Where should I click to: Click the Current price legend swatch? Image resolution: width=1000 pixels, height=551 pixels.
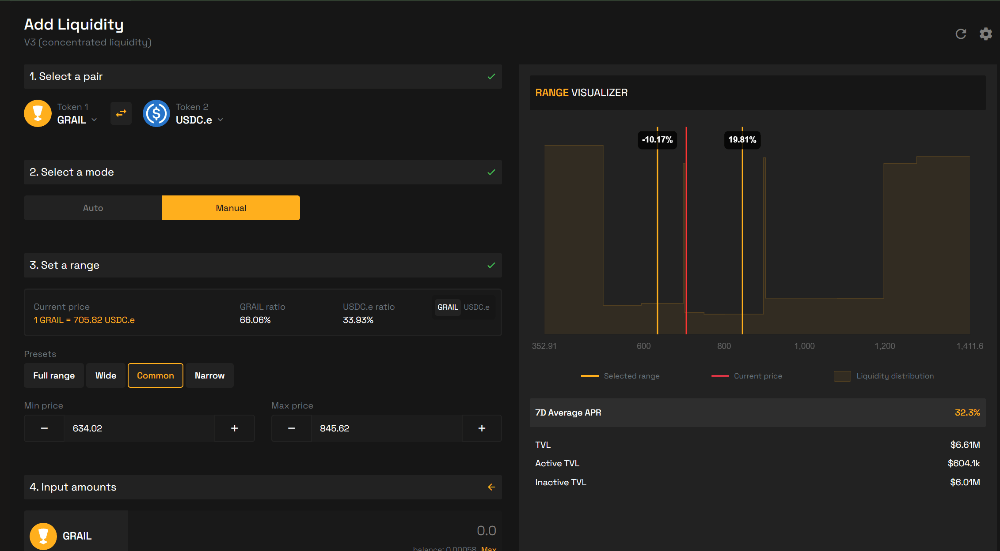(x=720, y=376)
